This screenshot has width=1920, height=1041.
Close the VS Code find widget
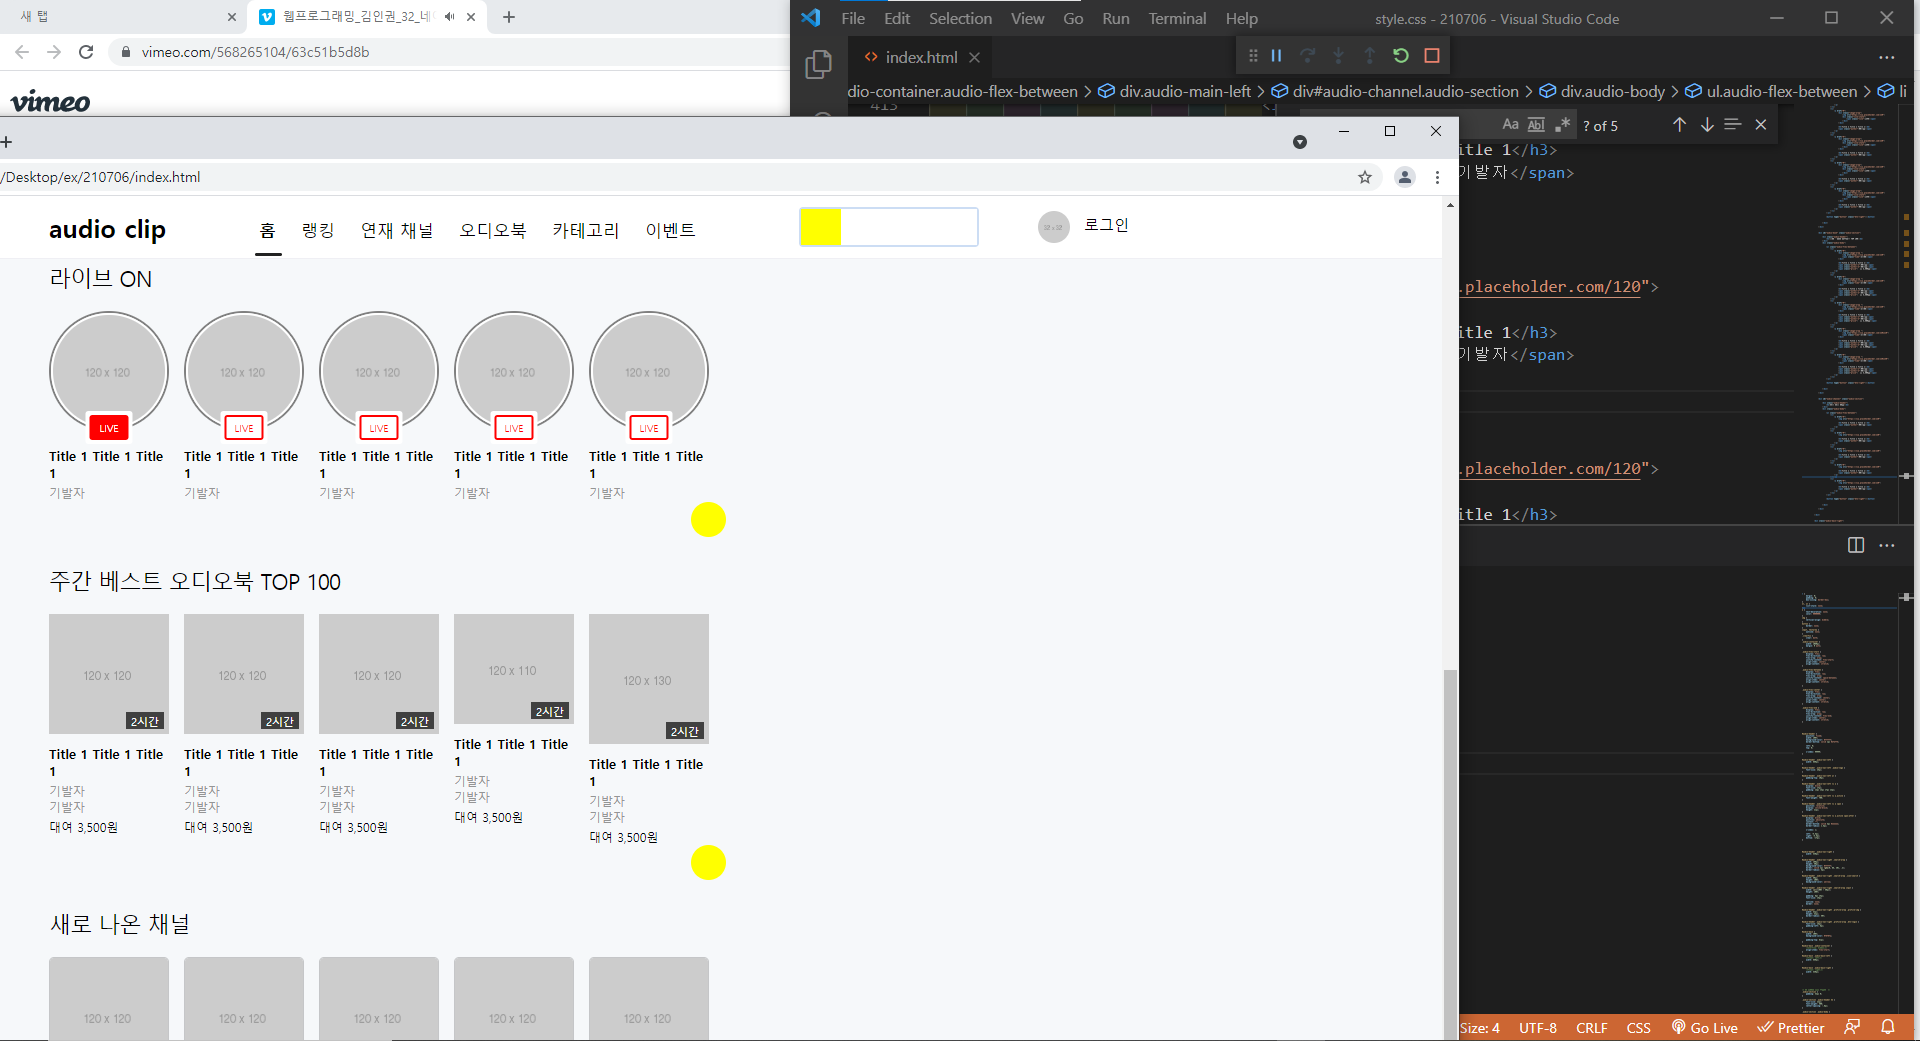[x=1761, y=125]
